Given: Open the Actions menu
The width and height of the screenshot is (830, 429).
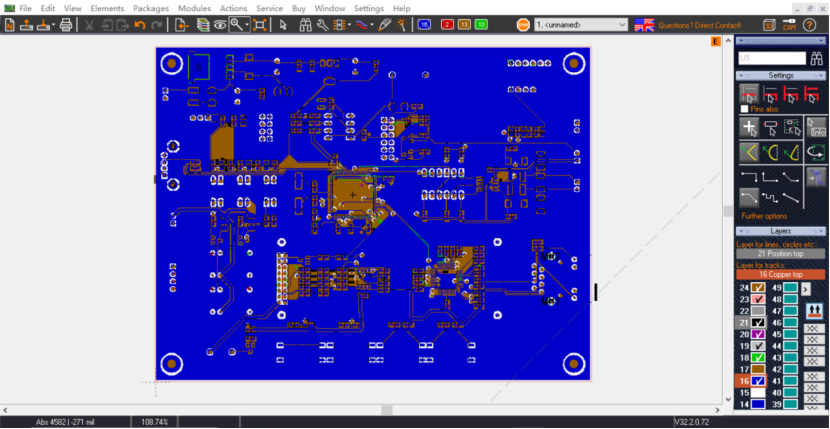Looking at the screenshot, I should pos(233,8).
